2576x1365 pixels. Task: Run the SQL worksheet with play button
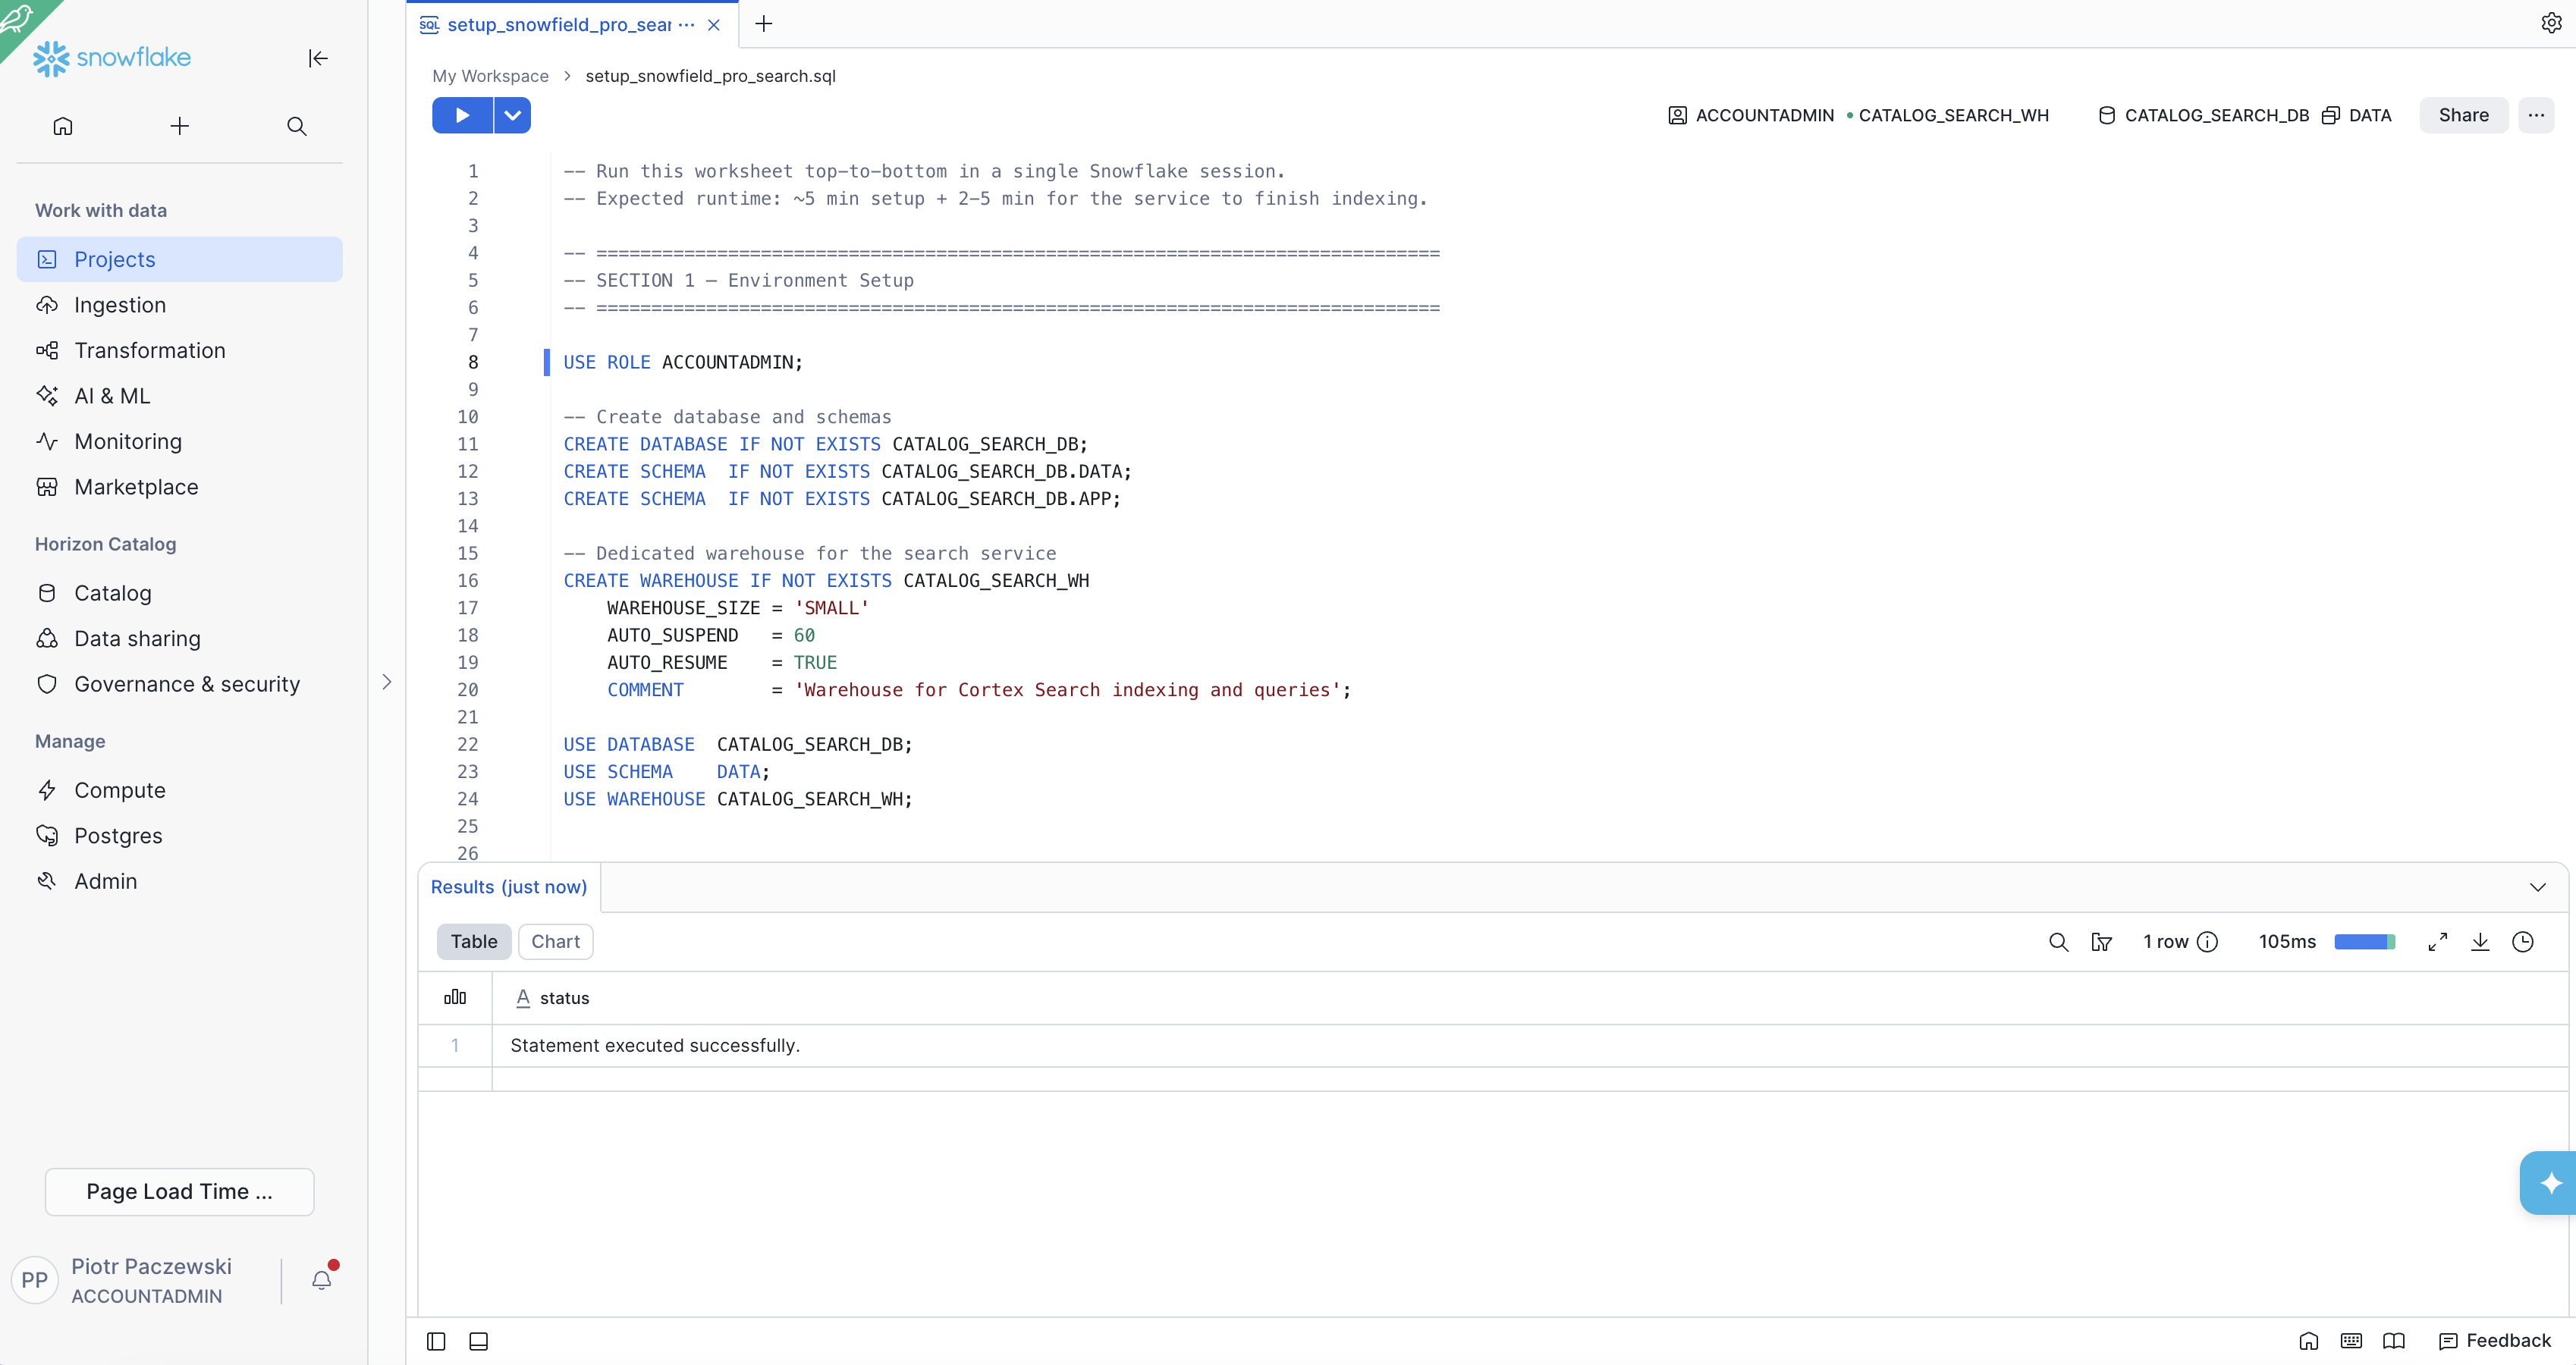pyautogui.click(x=462, y=115)
